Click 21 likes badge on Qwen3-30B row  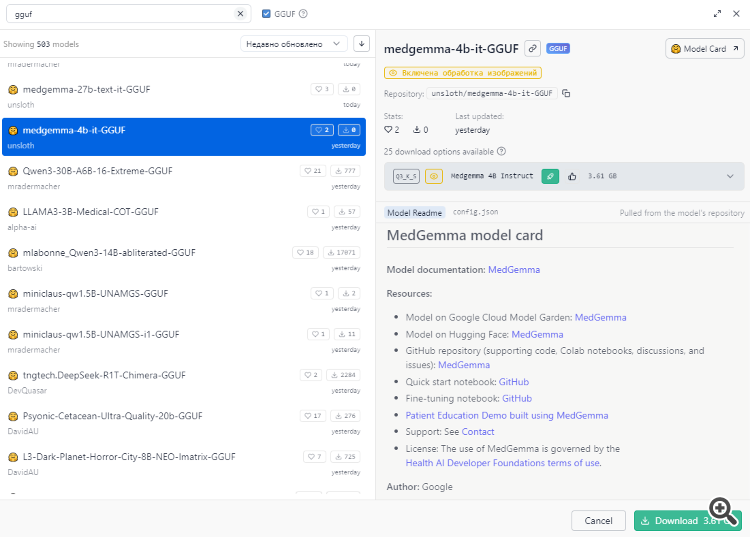point(313,171)
